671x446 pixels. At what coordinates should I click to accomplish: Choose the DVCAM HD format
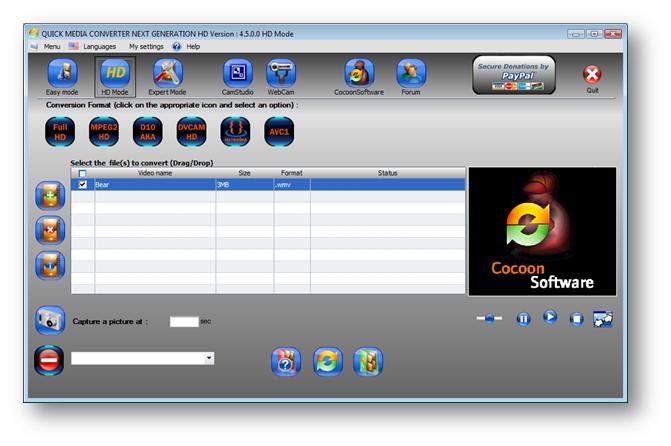[191, 132]
